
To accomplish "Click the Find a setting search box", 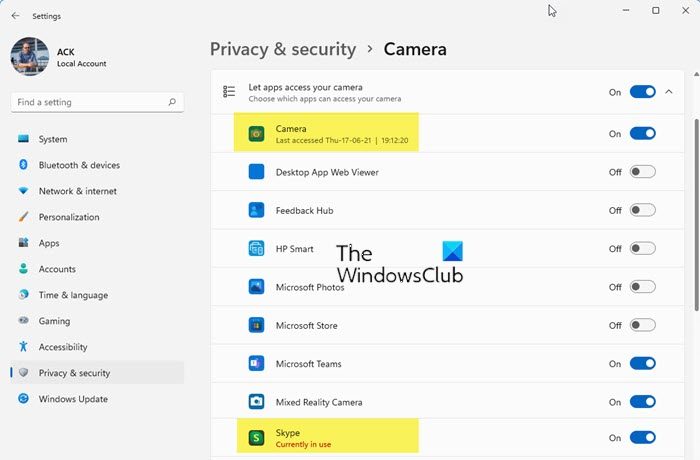I will point(88,102).
